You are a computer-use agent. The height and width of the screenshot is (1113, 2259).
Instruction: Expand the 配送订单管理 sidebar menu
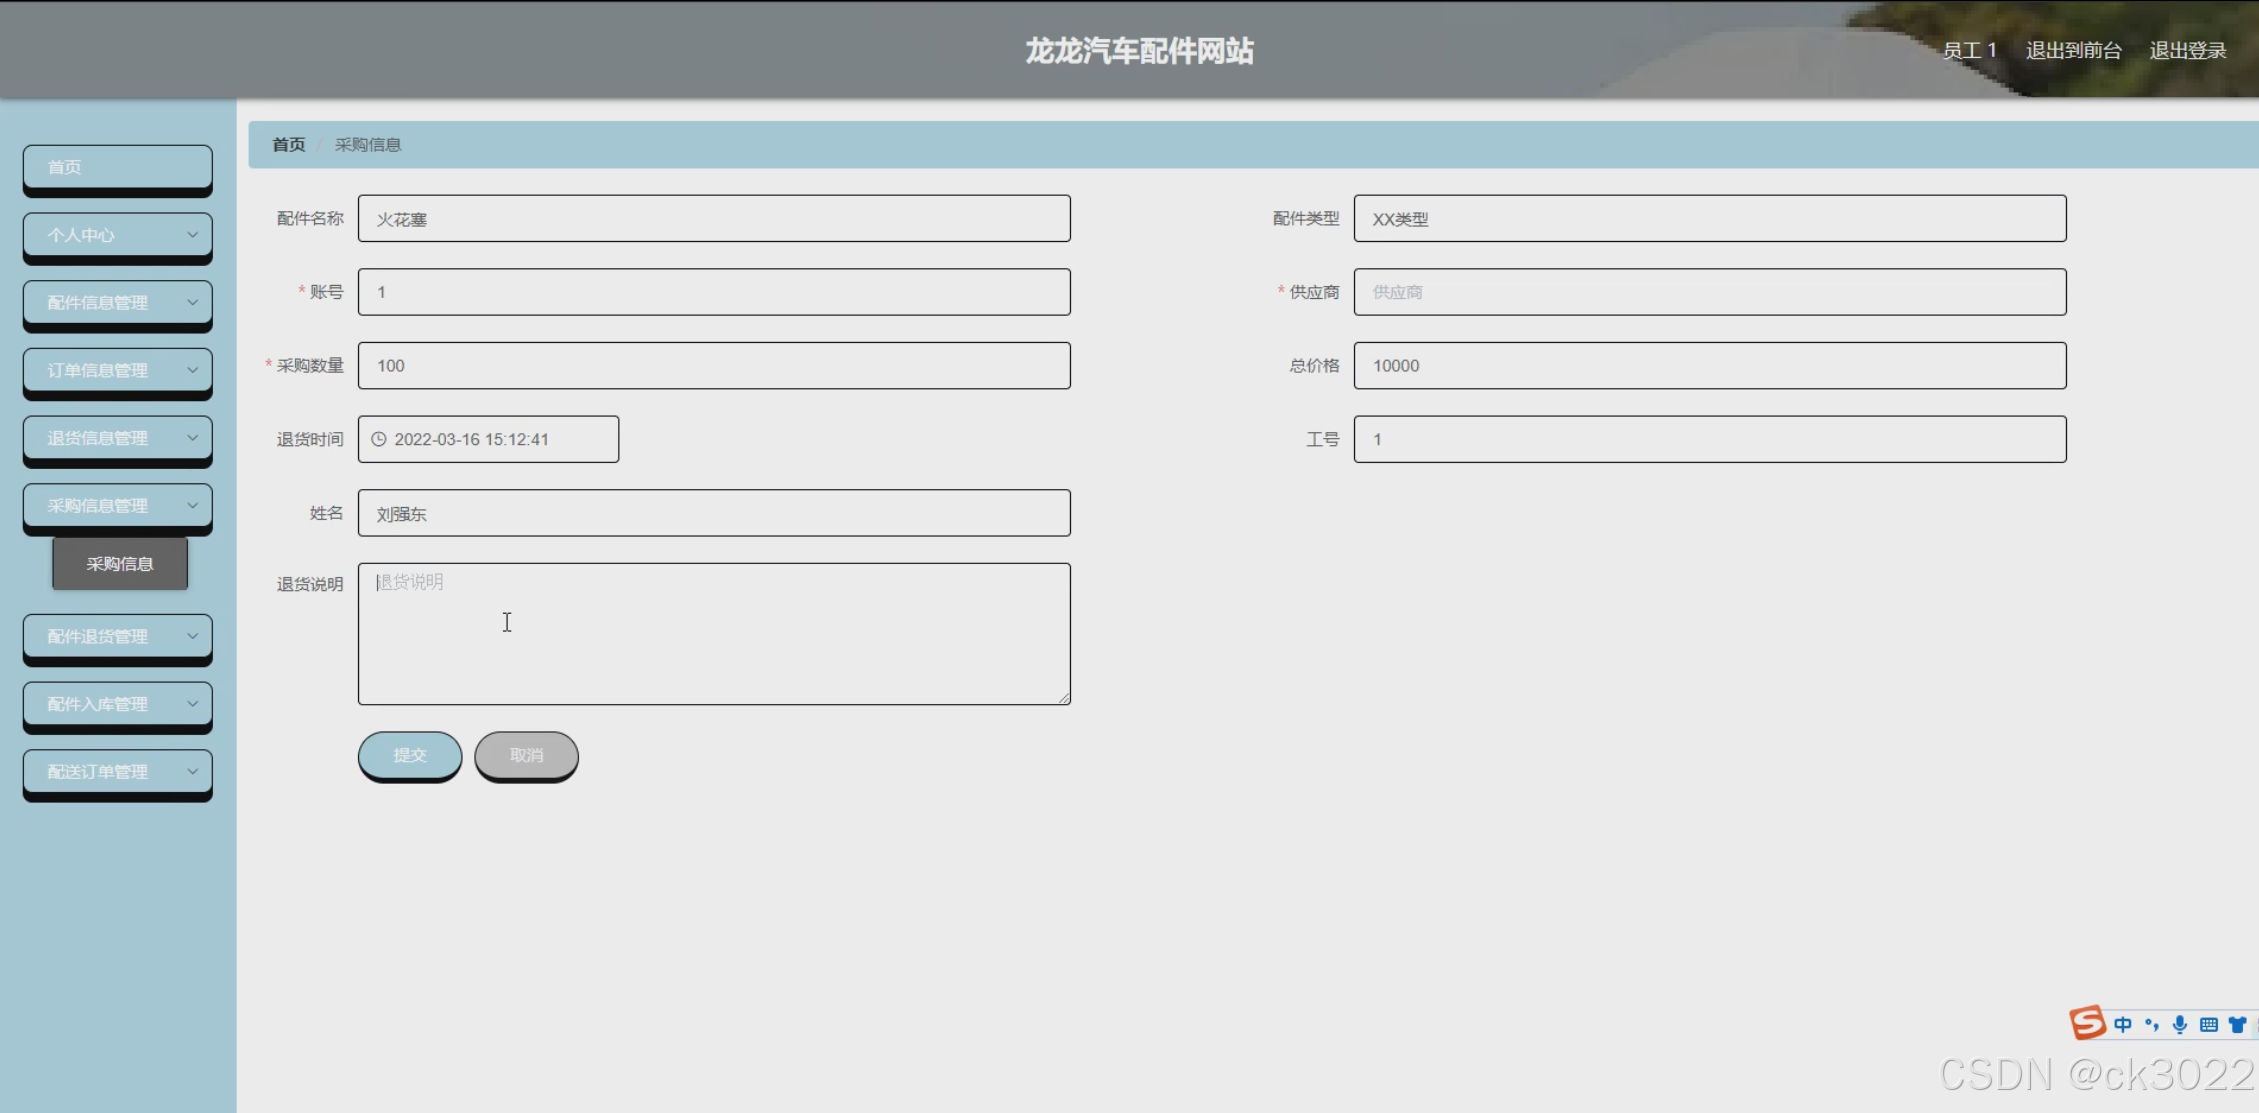point(117,771)
